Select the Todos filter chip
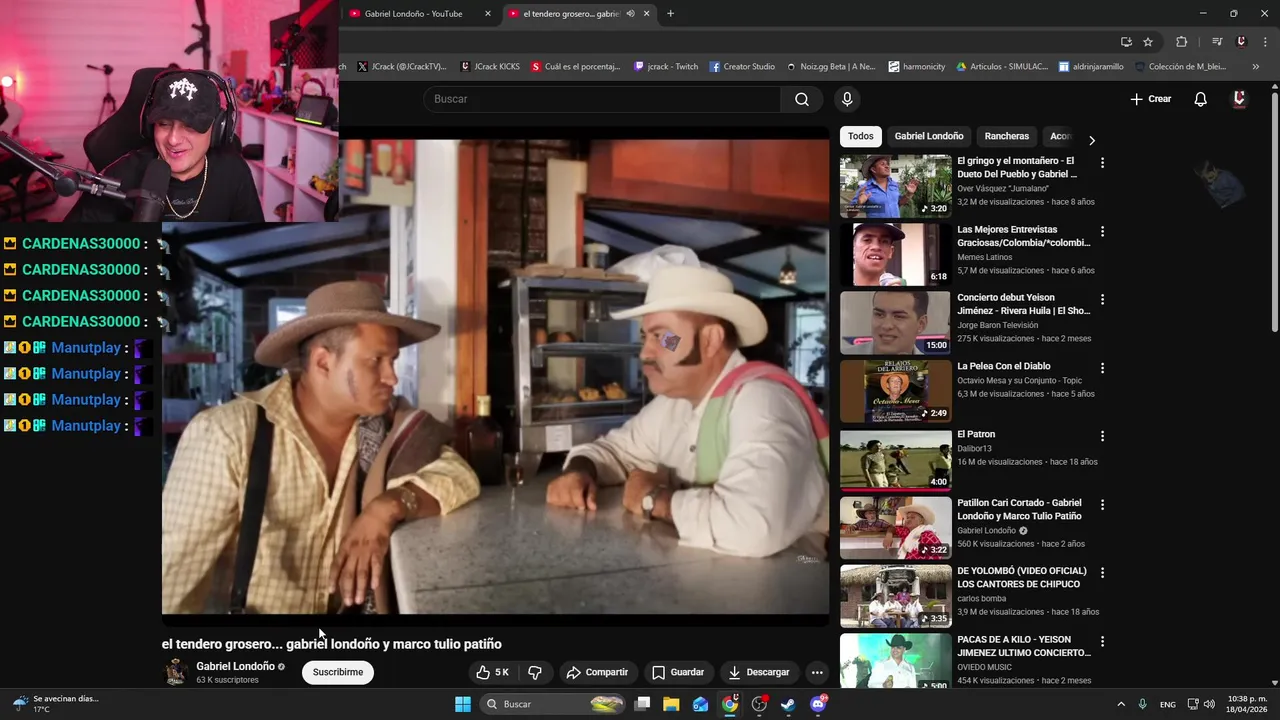 [860, 136]
